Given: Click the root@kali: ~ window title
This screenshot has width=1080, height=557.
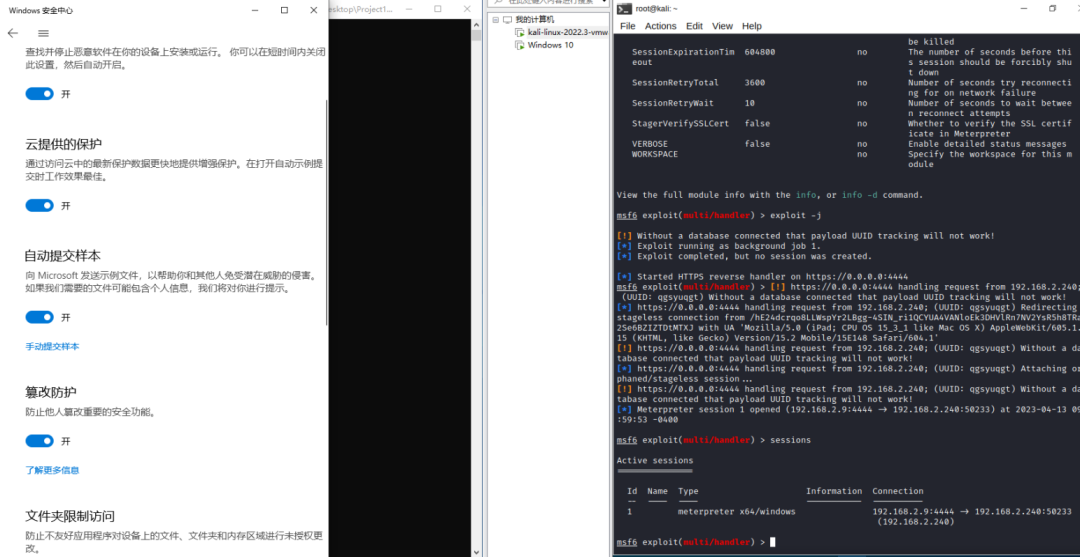Looking at the screenshot, I should [656, 8].
